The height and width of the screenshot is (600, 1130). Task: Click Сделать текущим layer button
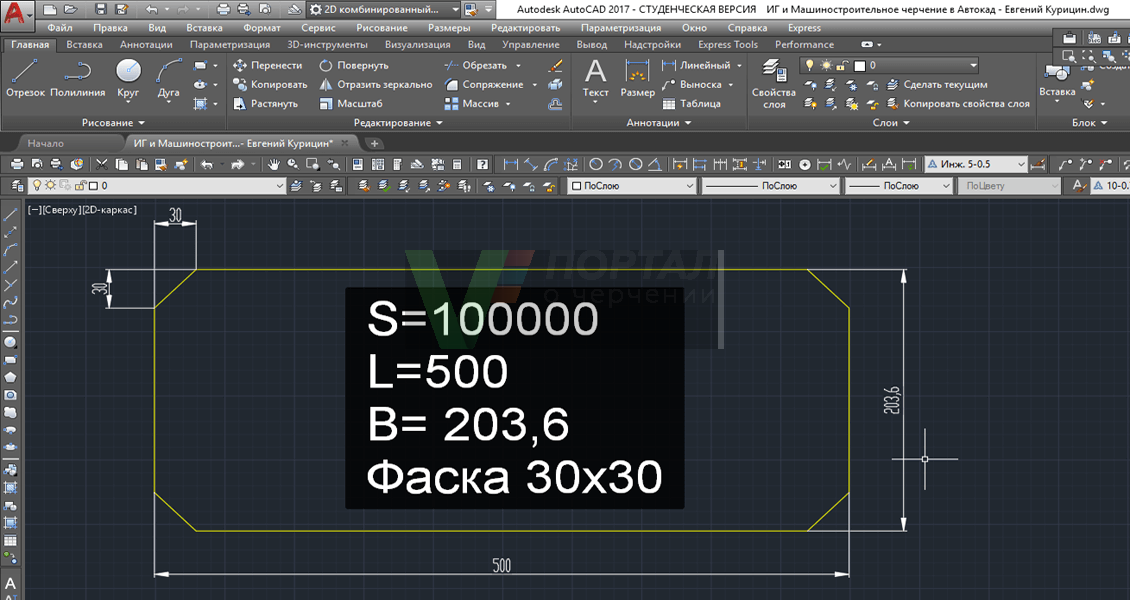(937, 84)
